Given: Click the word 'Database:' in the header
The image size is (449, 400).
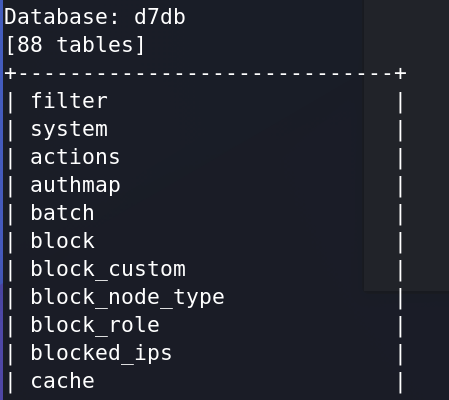Looking at the screenshot, I should click(62, 17).
